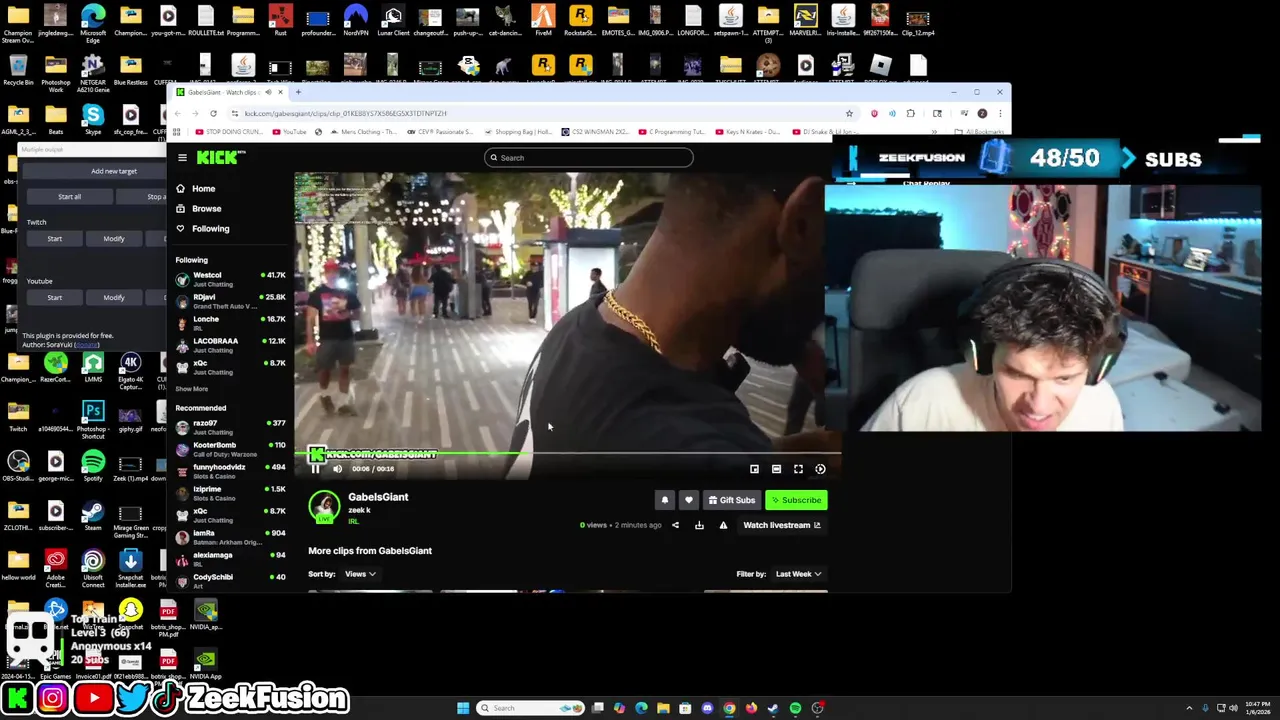Open RDjavi channel in Following list
This screenshot has height=720, width=1280.
pos(230,301)
